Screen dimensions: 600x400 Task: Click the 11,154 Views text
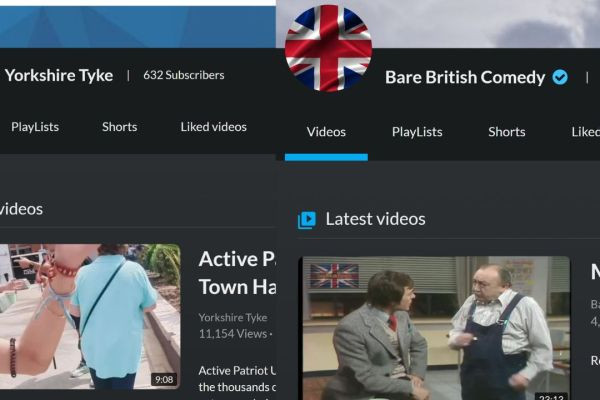(x=233, y=334)
